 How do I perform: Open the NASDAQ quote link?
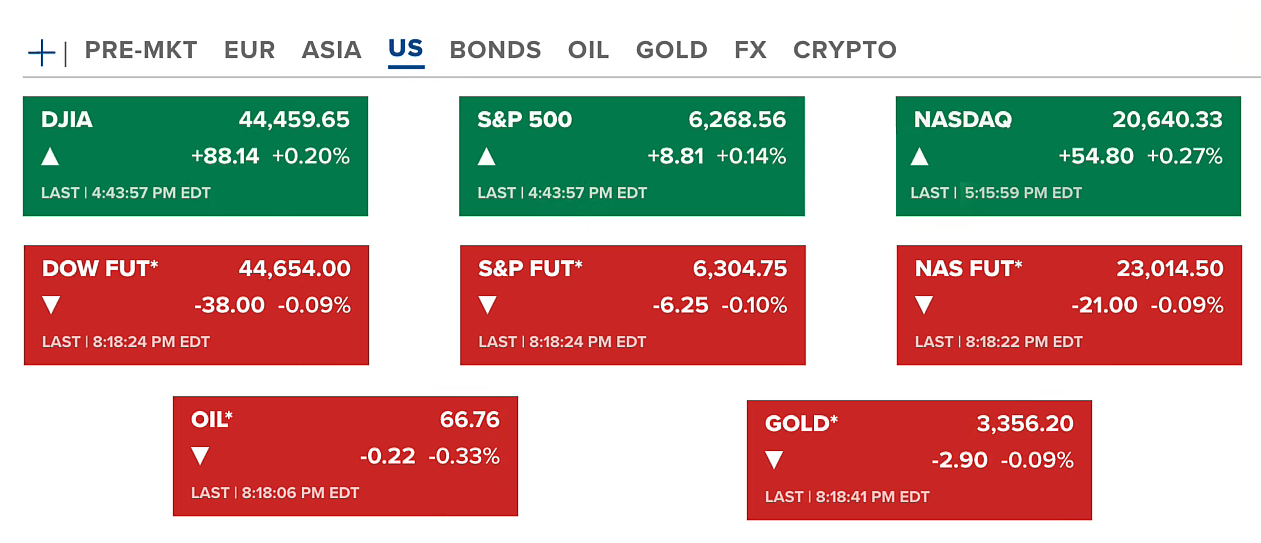tap(962, 120)
